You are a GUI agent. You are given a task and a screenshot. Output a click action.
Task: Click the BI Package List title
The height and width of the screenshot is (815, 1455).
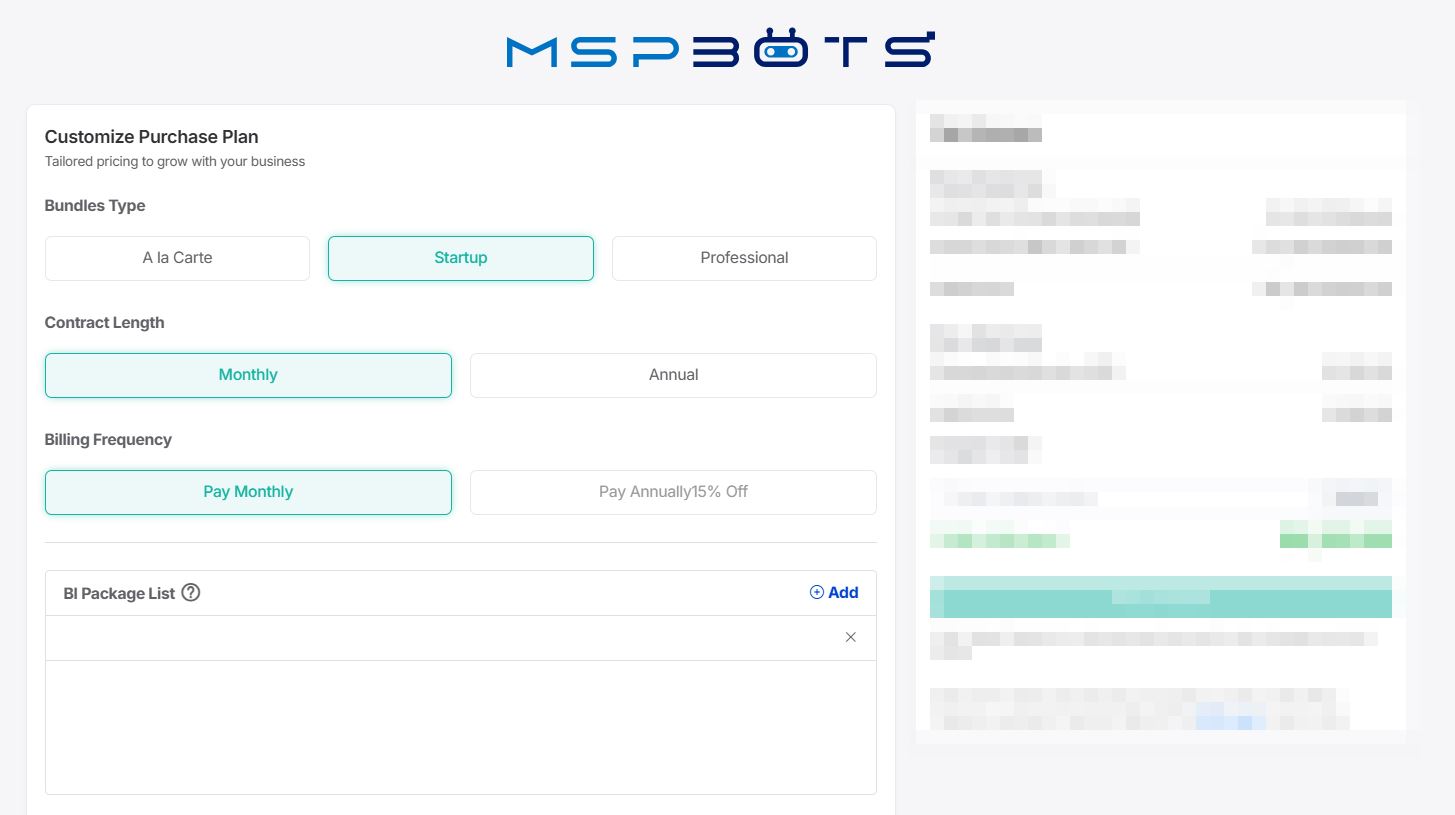119,593
